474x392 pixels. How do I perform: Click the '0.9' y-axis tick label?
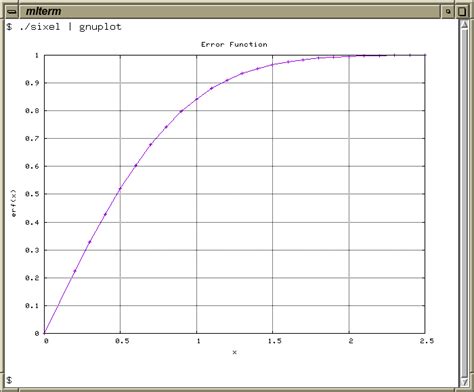coord(32,83)
